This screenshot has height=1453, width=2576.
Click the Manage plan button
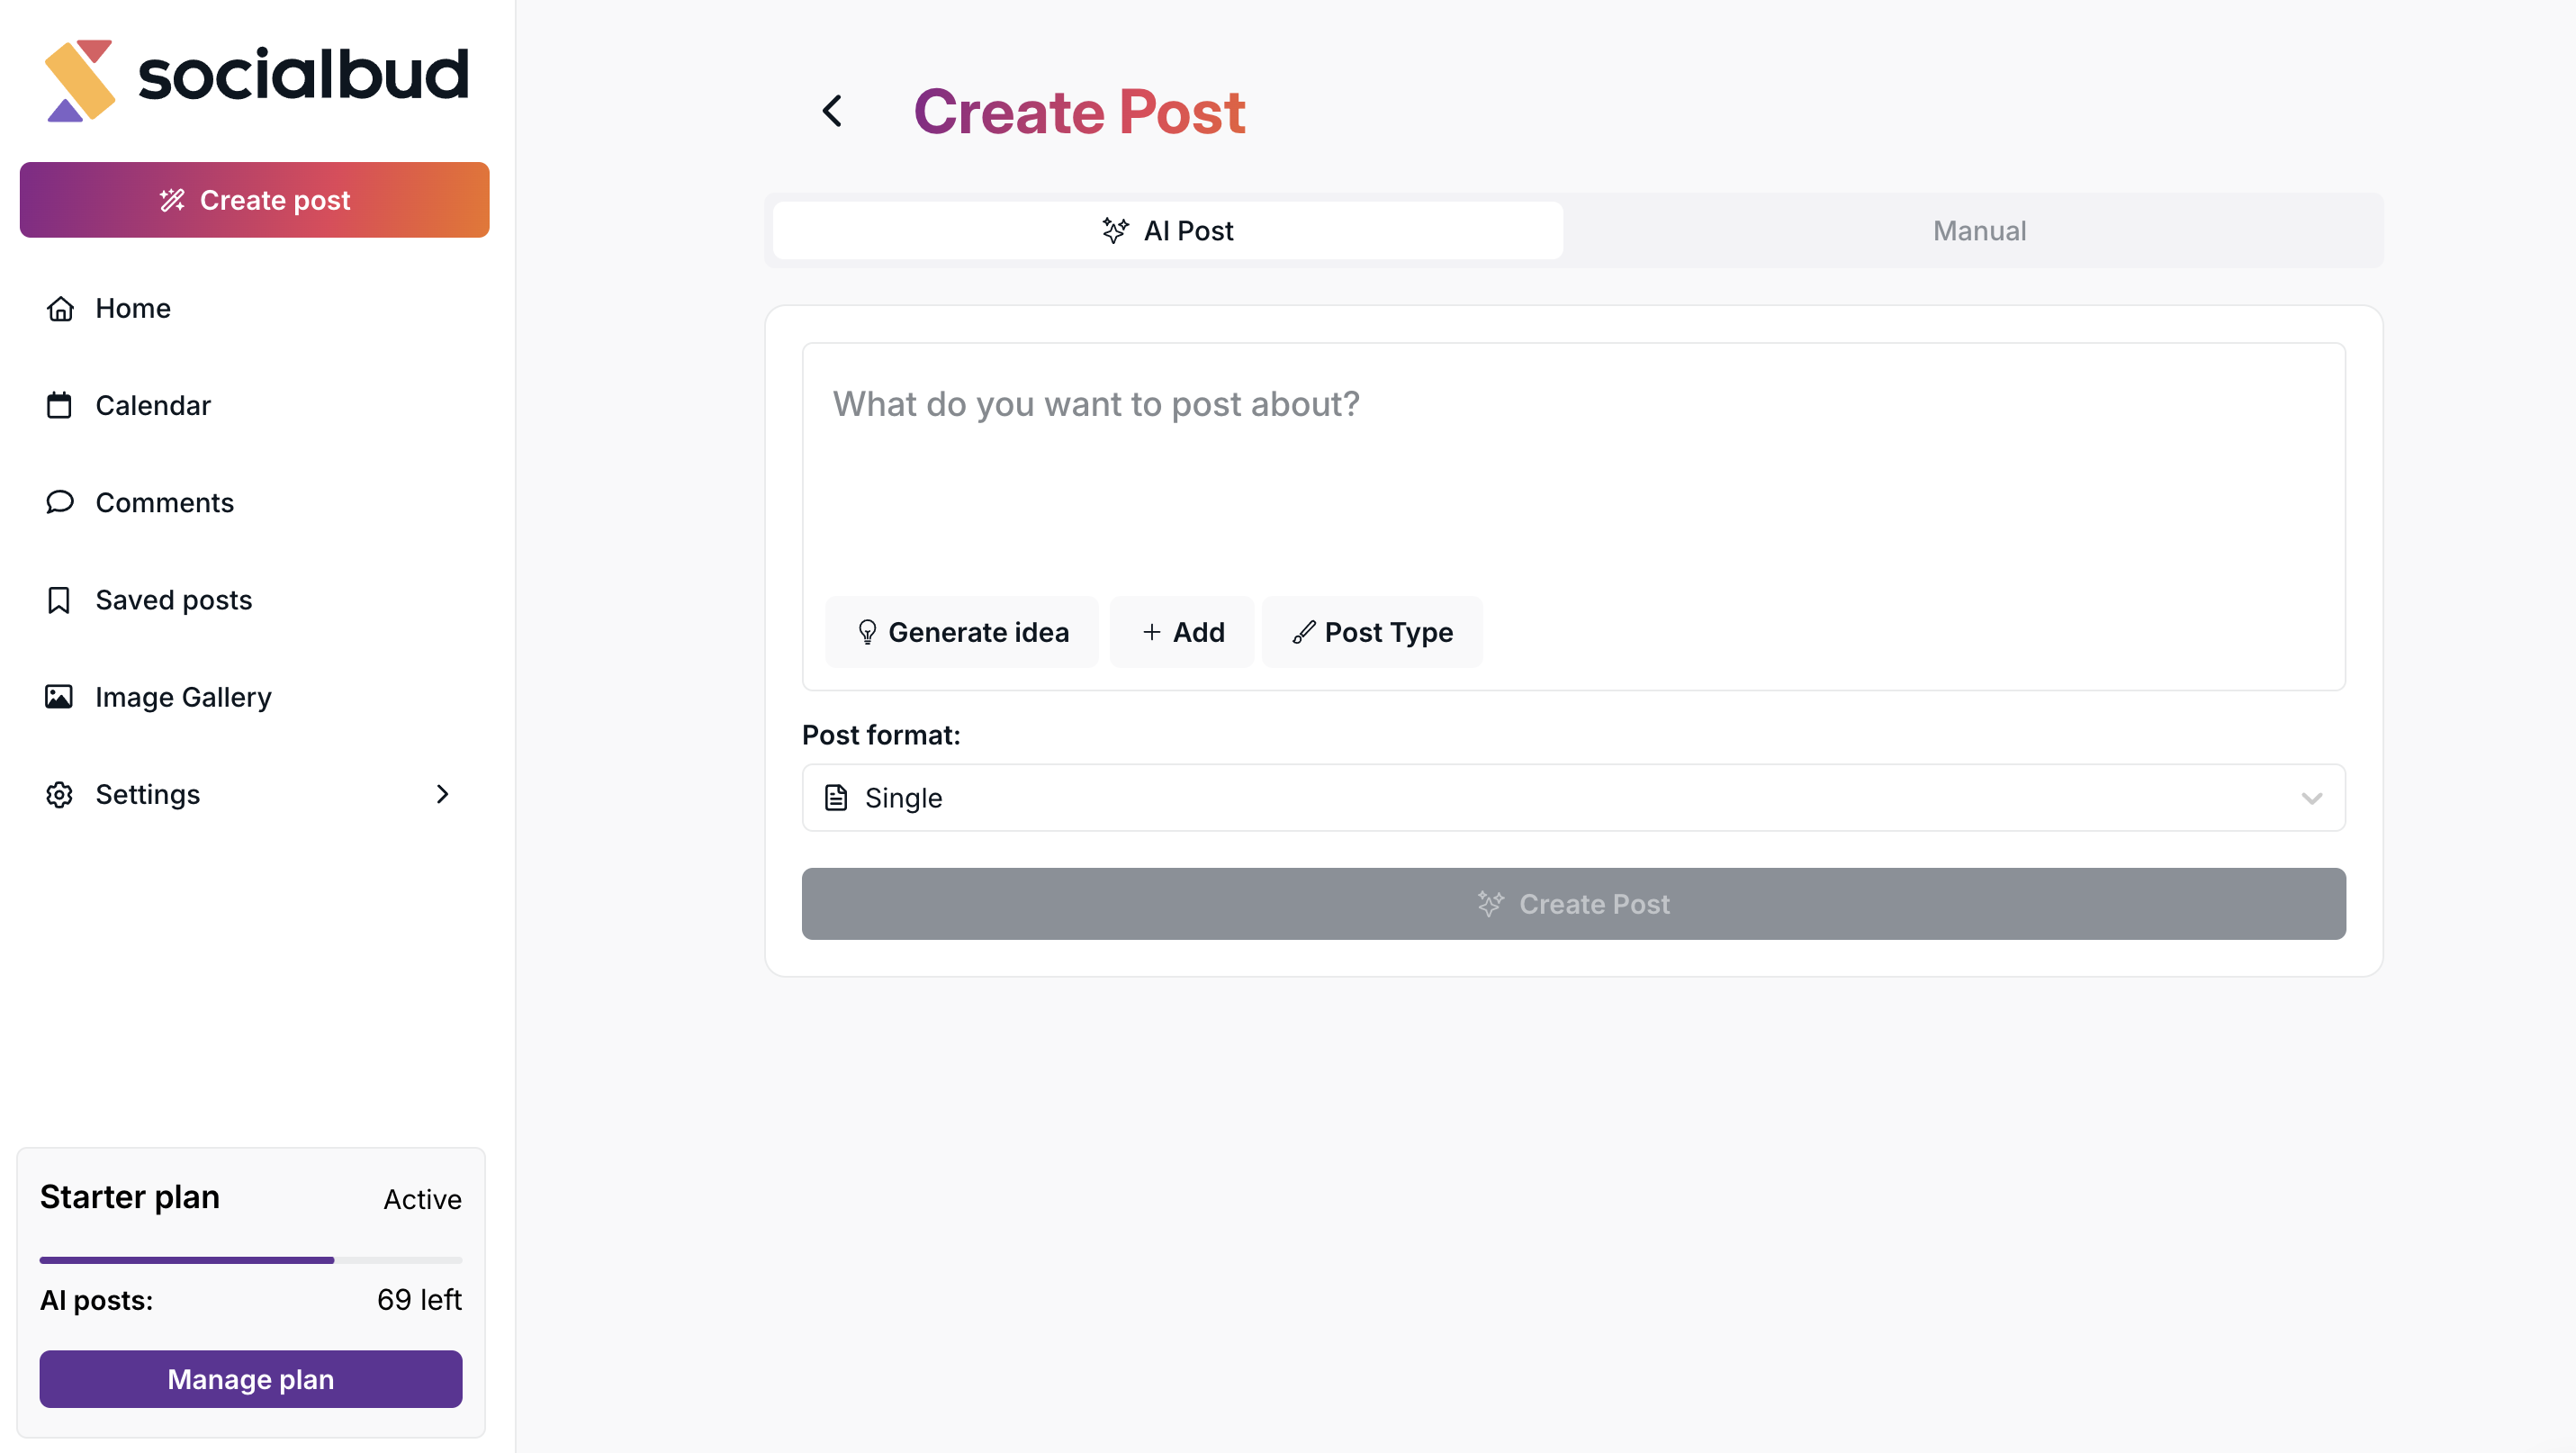click(x=251, y=1379)
